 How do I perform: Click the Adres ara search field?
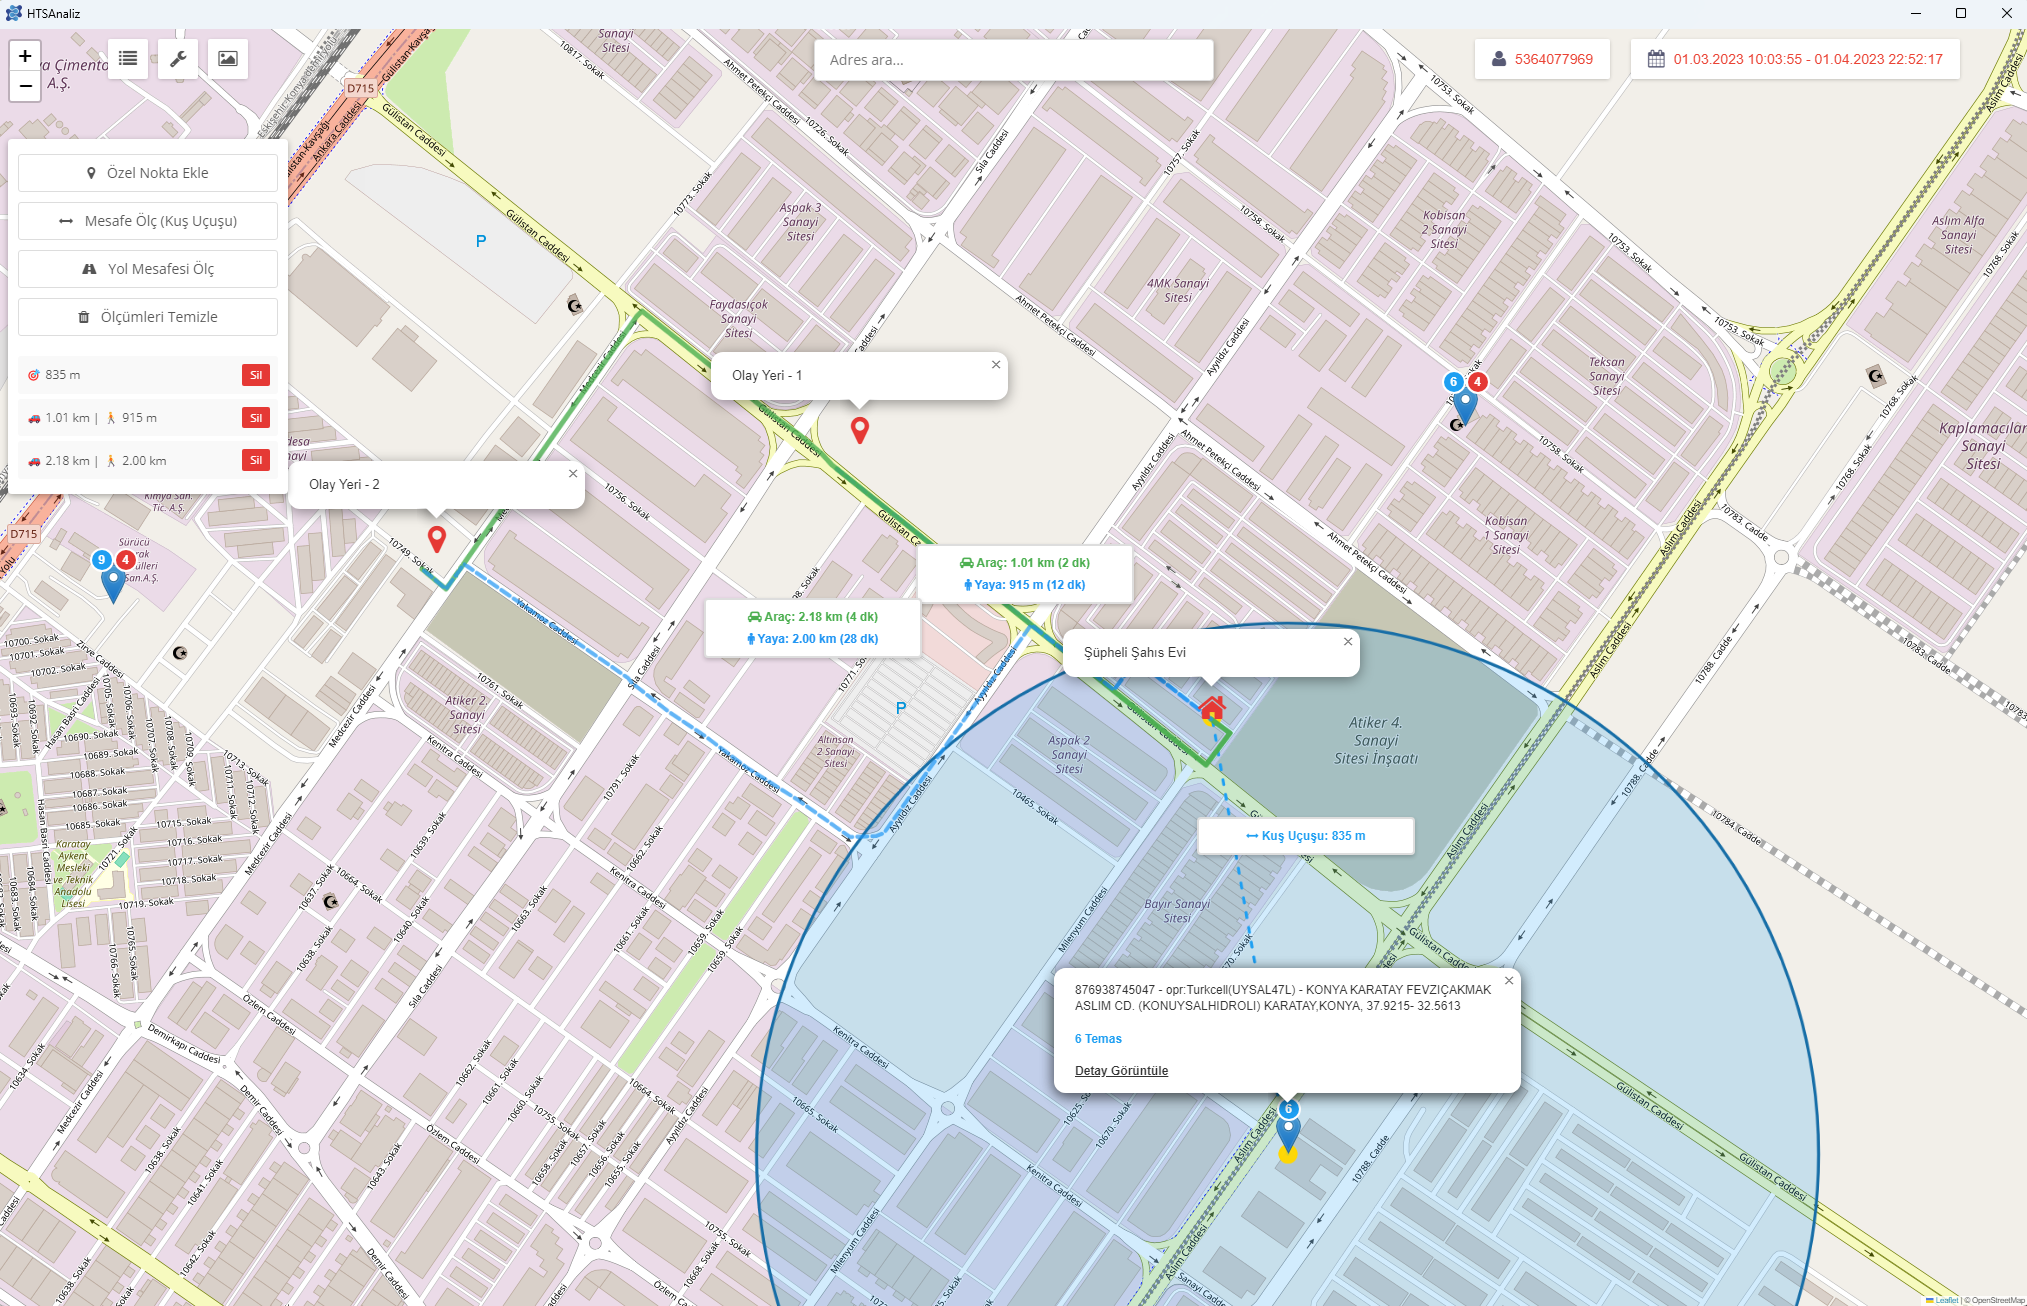1013,60
